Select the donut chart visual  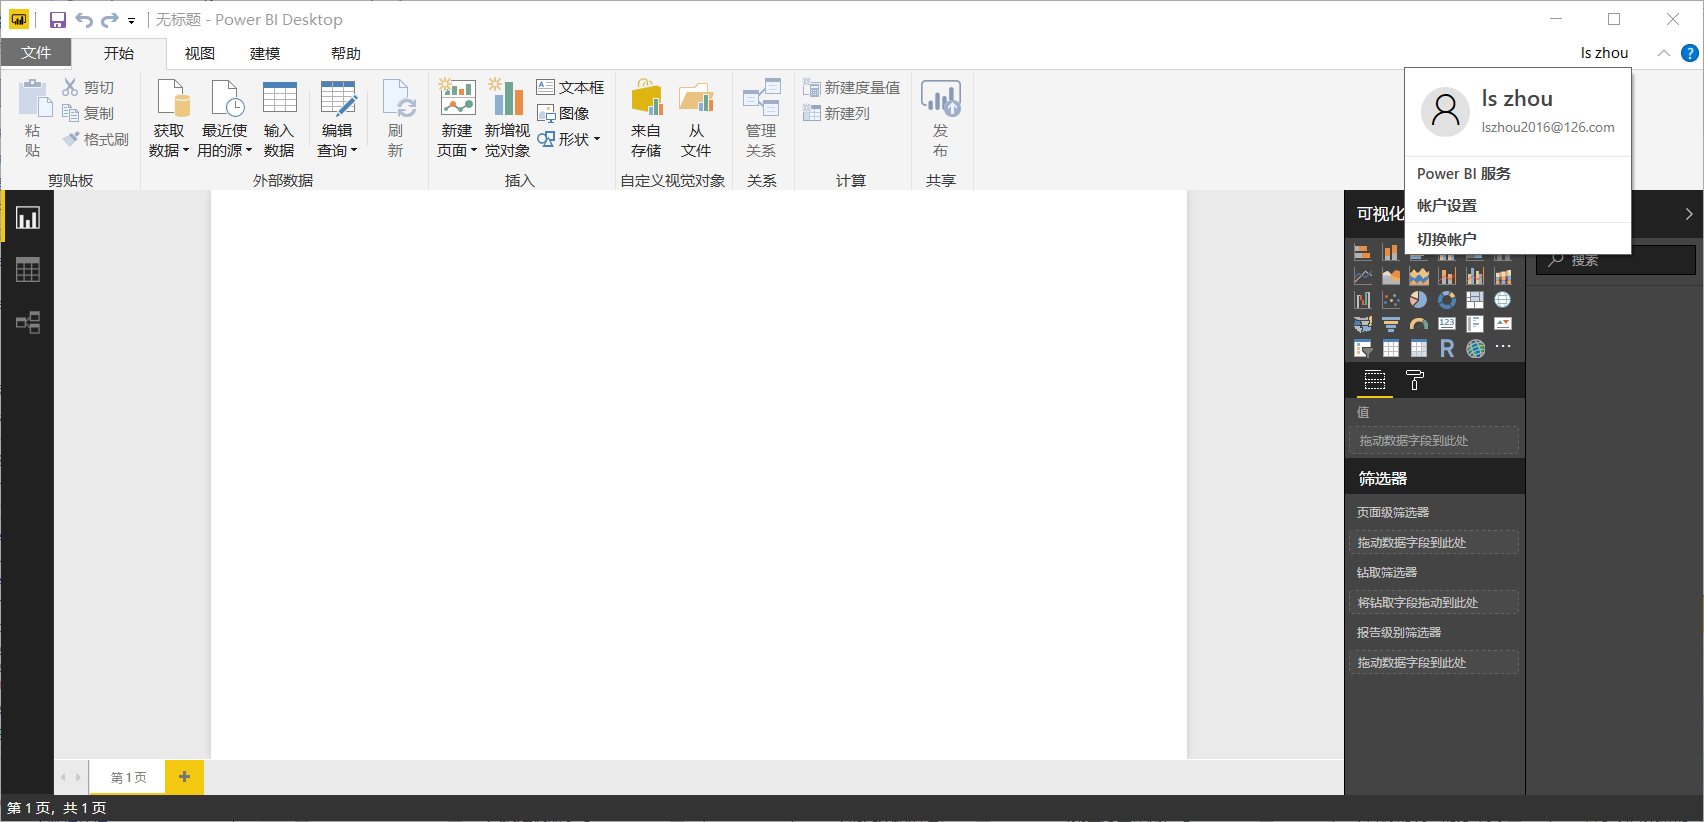pyautogui.click(x=1447, y=300)
